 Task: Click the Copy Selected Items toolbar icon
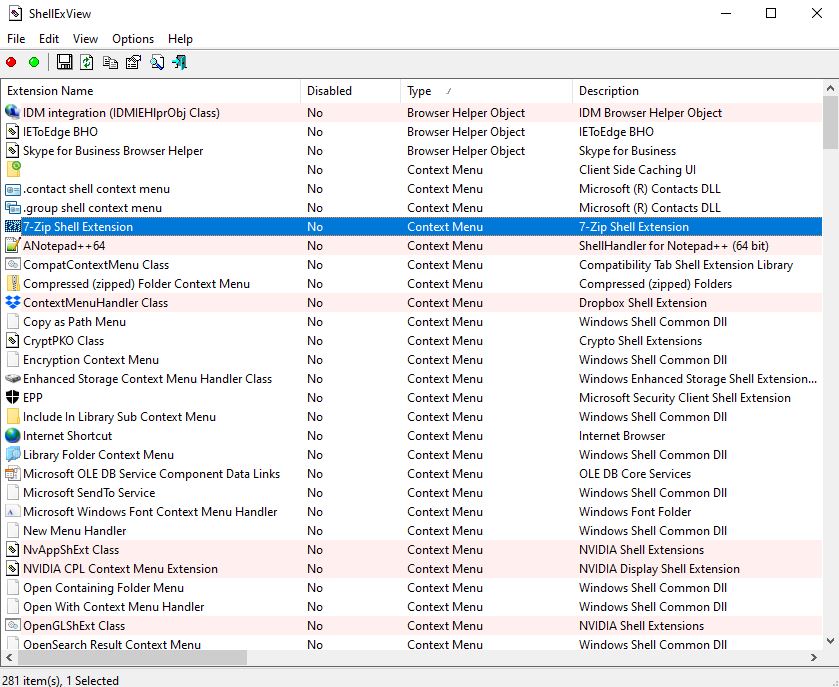(110, 62)
